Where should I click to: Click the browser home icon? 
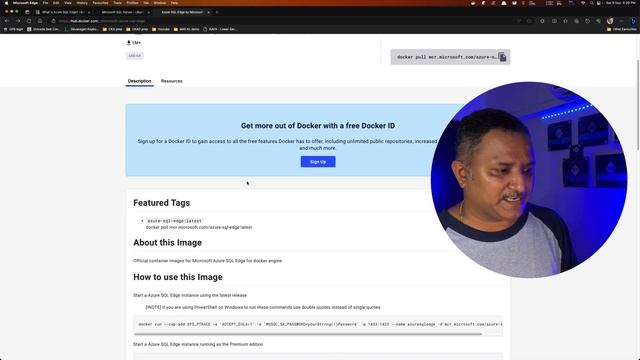40,21
